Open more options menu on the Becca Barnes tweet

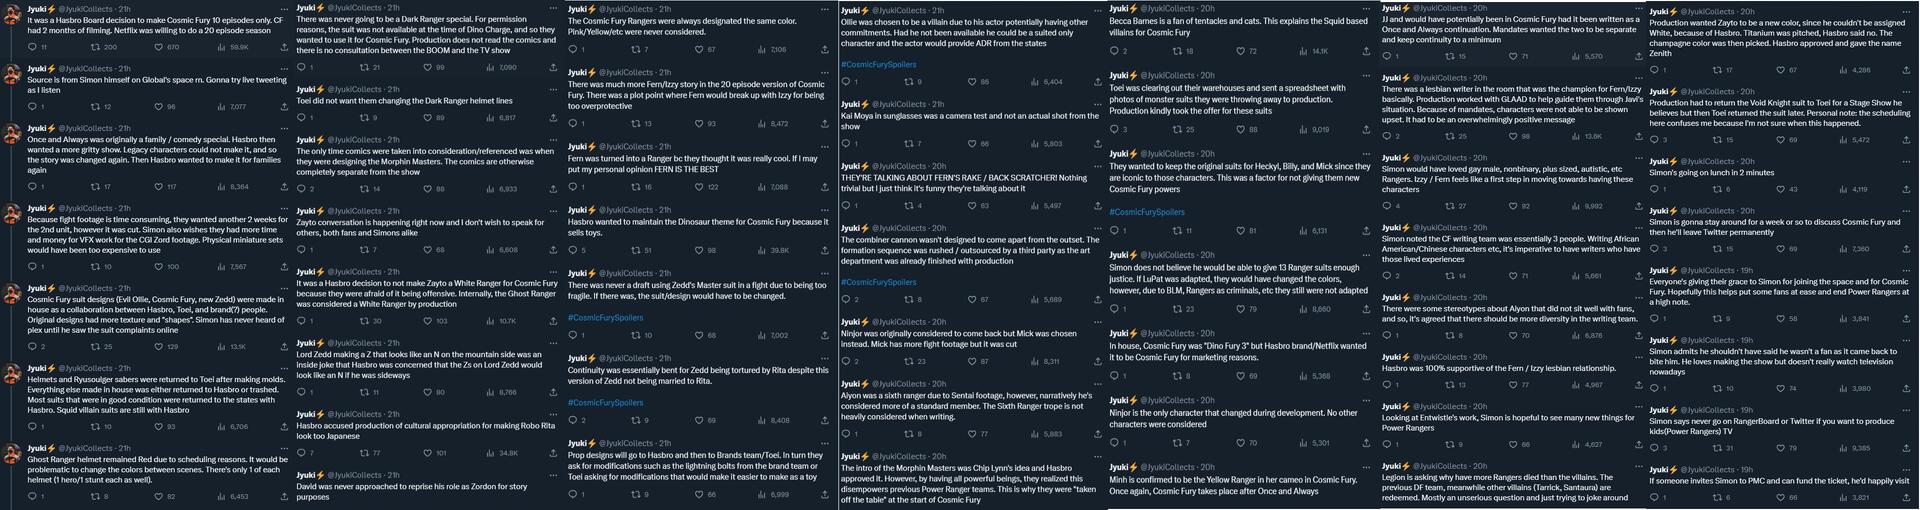[1366, 8]
